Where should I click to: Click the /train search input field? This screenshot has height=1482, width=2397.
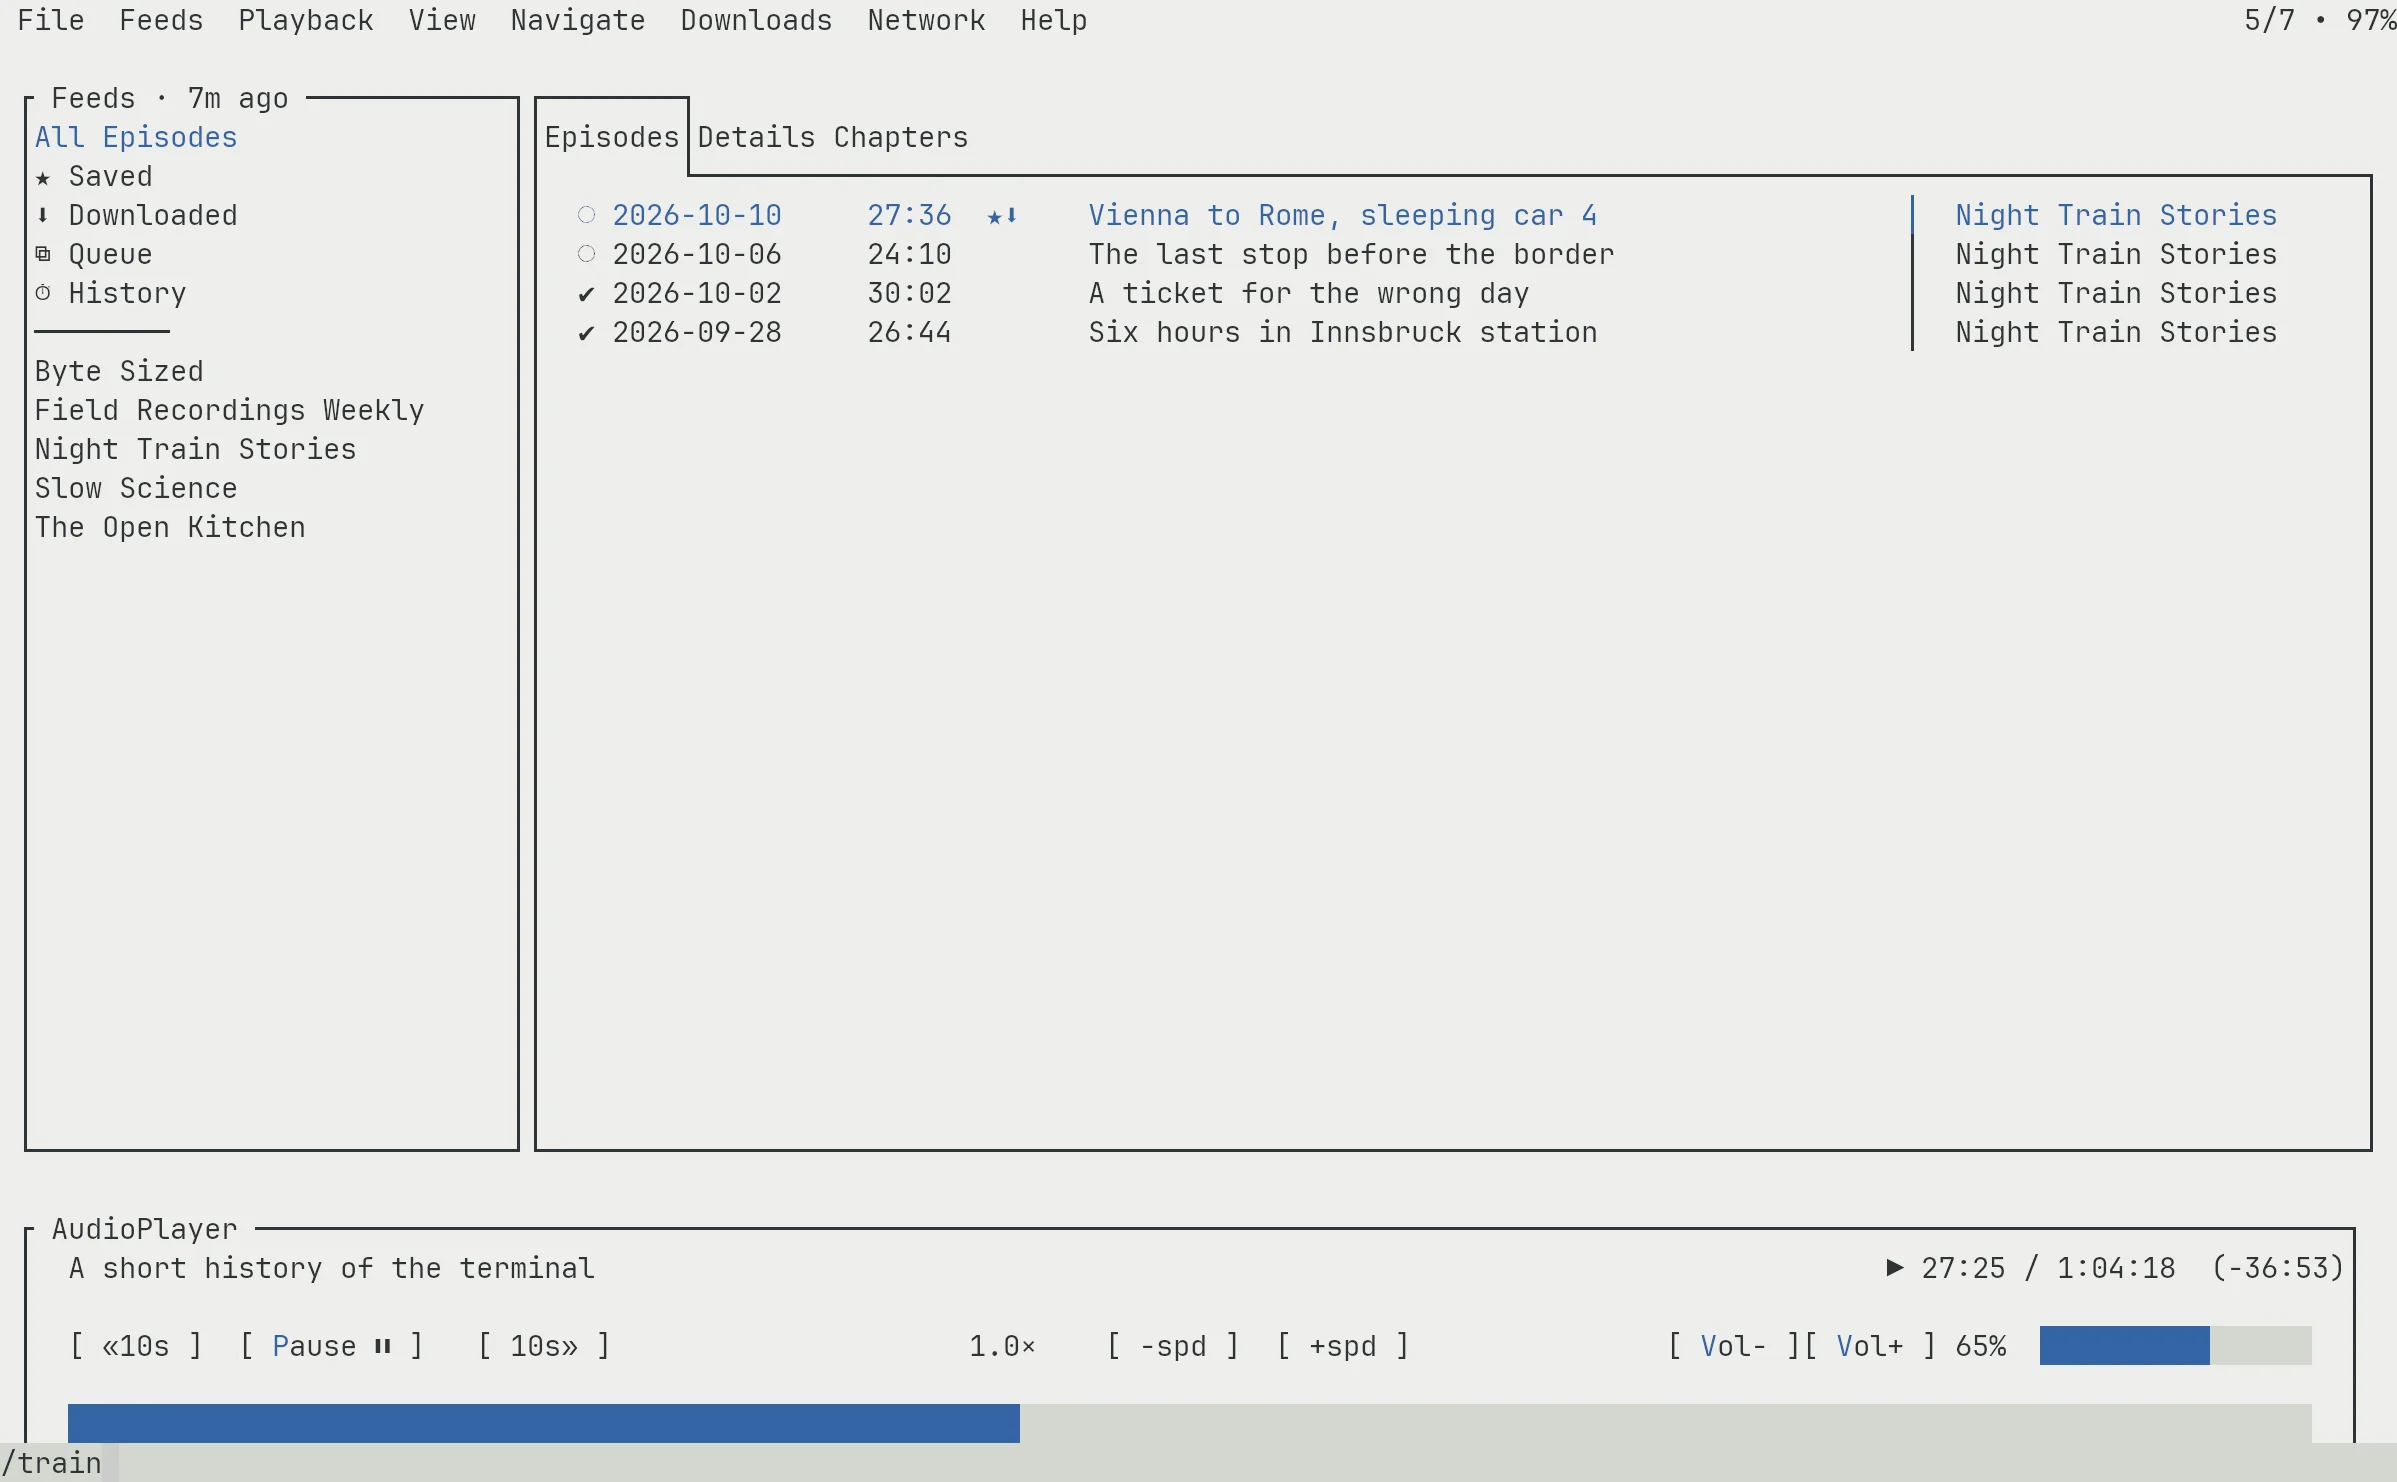(x=1198, y=1463)
